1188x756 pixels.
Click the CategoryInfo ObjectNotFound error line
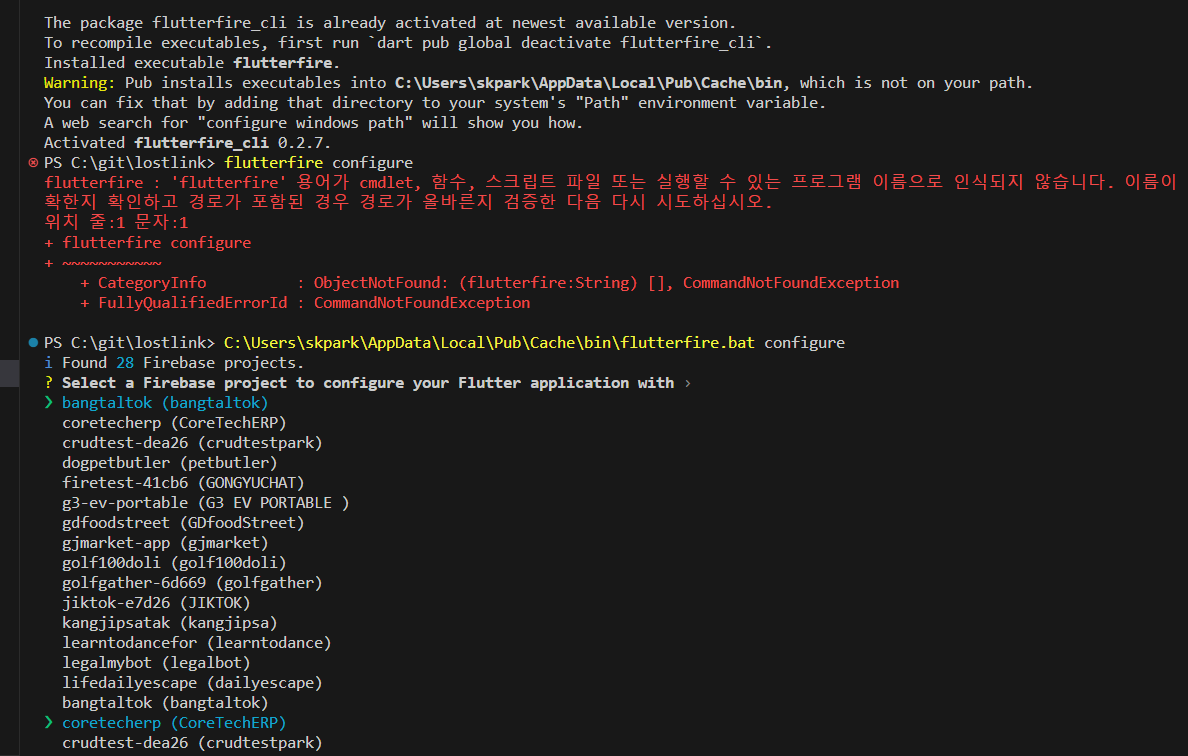pos(489,283)
